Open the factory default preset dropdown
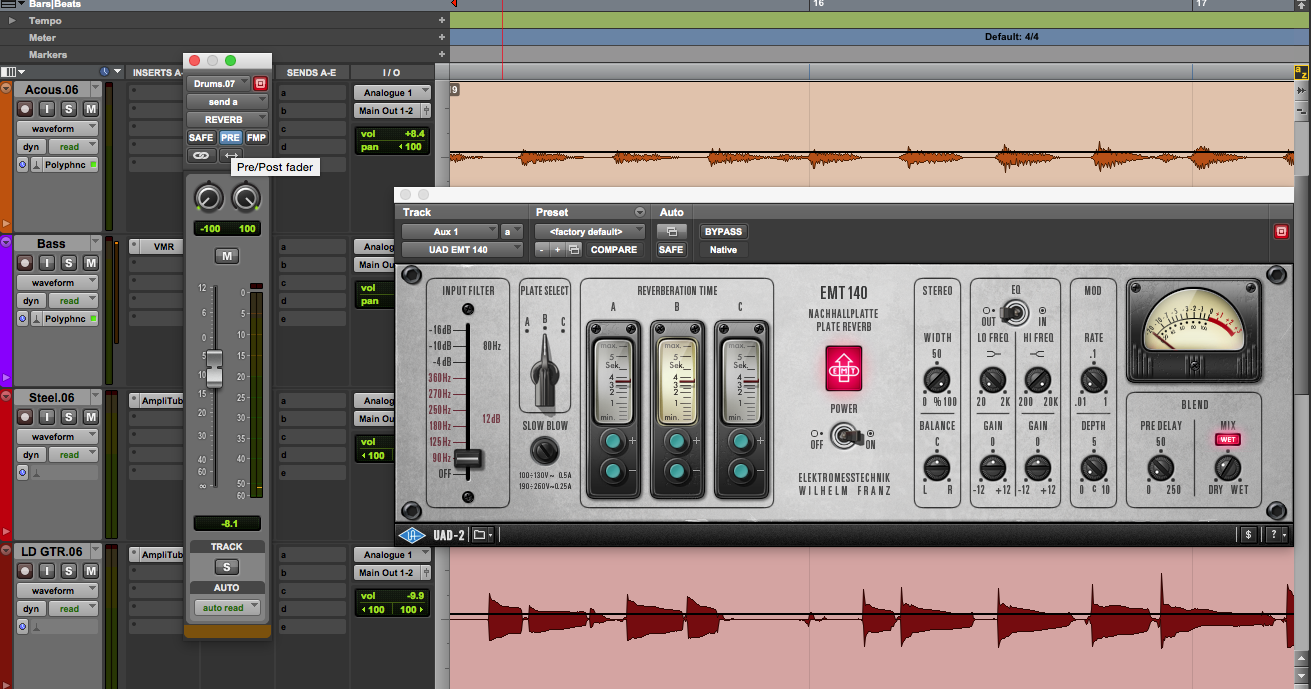Image resolution: width=1311 pixels, height=689 pixels. click(x=590, y=231)
